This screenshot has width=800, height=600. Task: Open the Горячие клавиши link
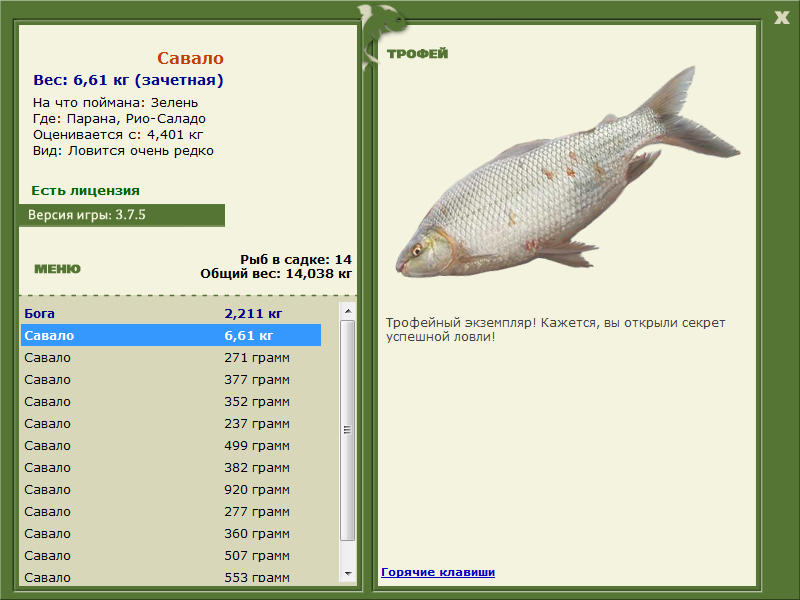click(x=438, y=572)
